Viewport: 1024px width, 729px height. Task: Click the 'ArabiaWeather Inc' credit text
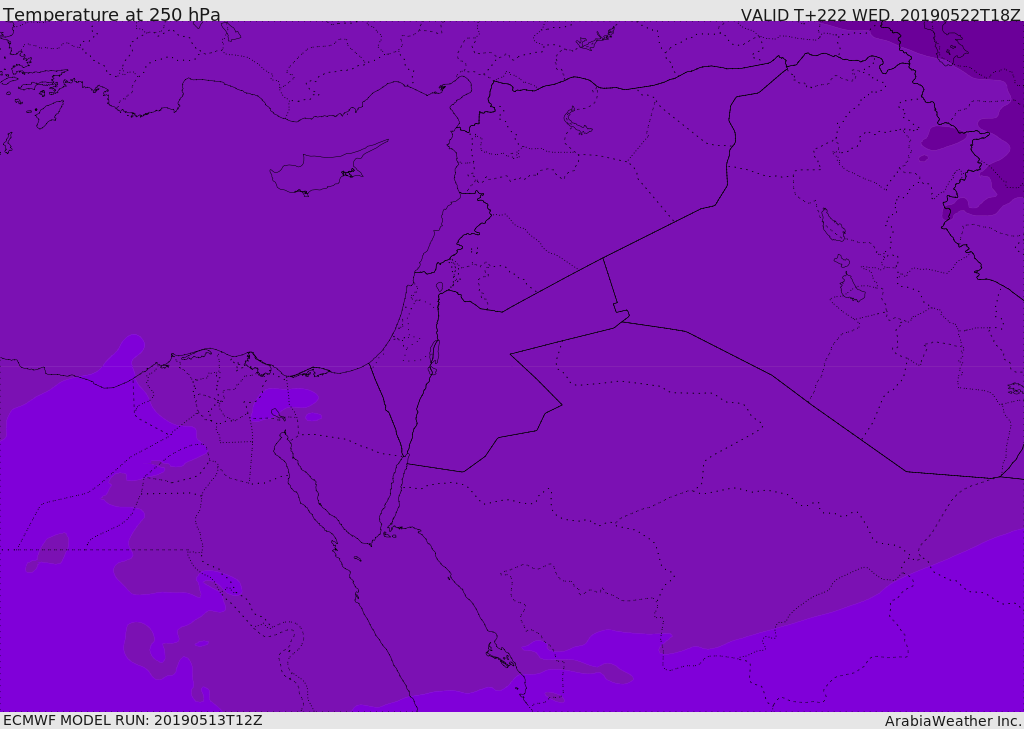pos(953,721)
